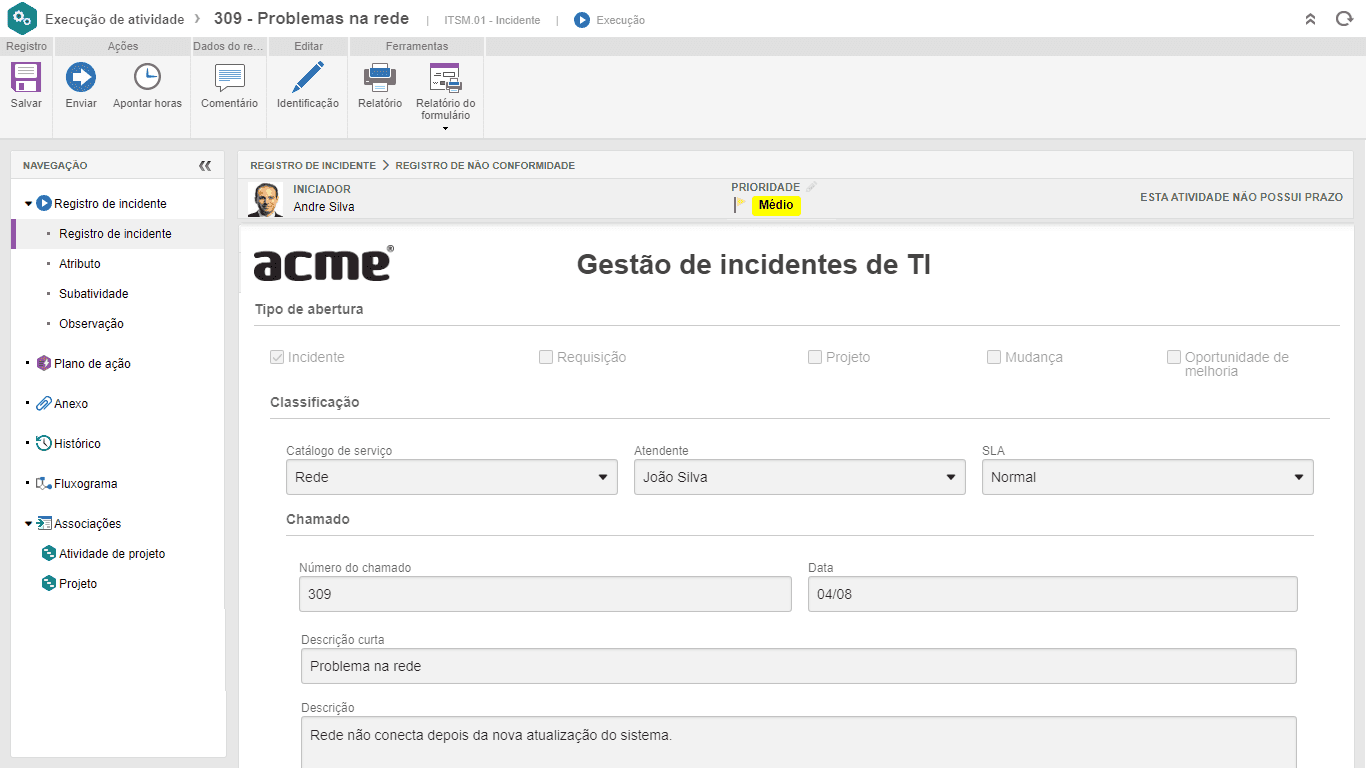Open the Catálogo de serviço dropdown

click(x=452, y=477)
